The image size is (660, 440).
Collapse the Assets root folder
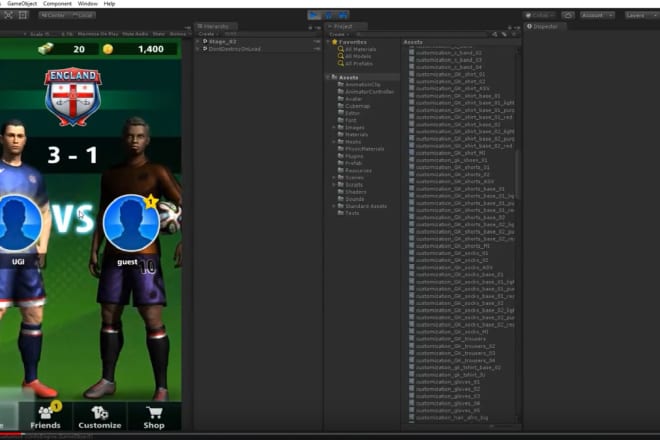(x=329, y=77)
